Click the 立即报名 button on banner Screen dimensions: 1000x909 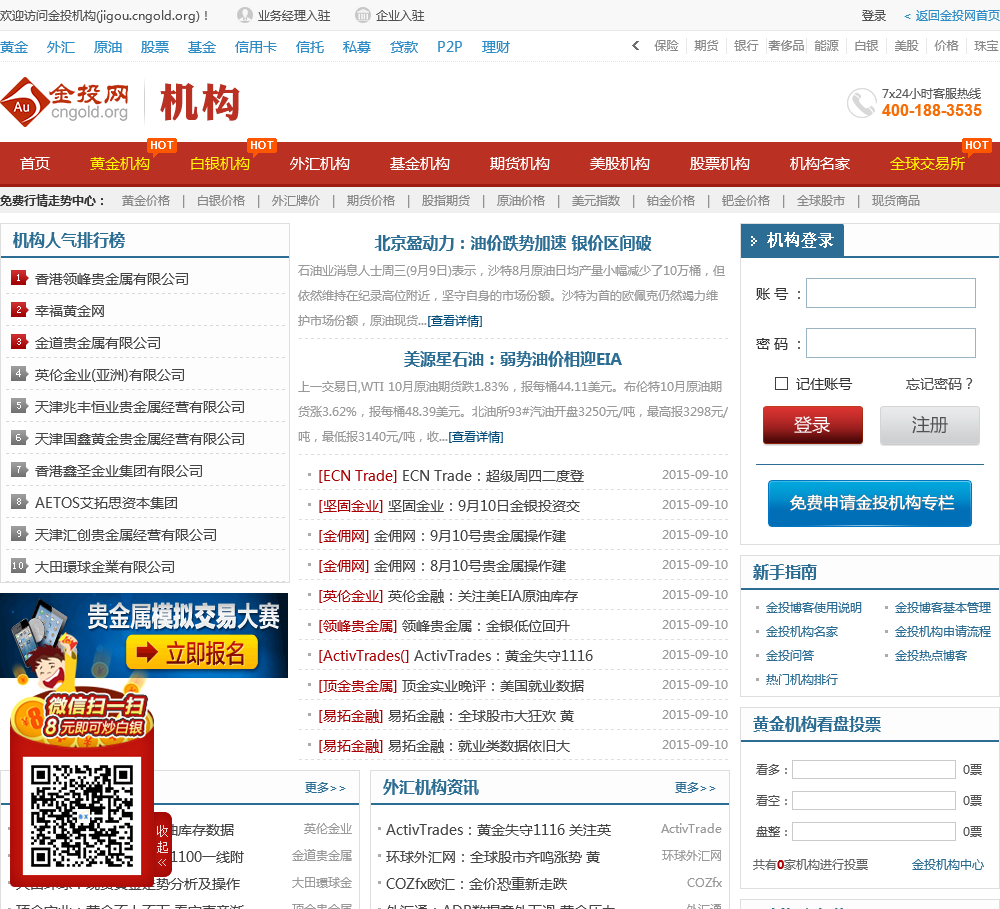click(192, 653)
